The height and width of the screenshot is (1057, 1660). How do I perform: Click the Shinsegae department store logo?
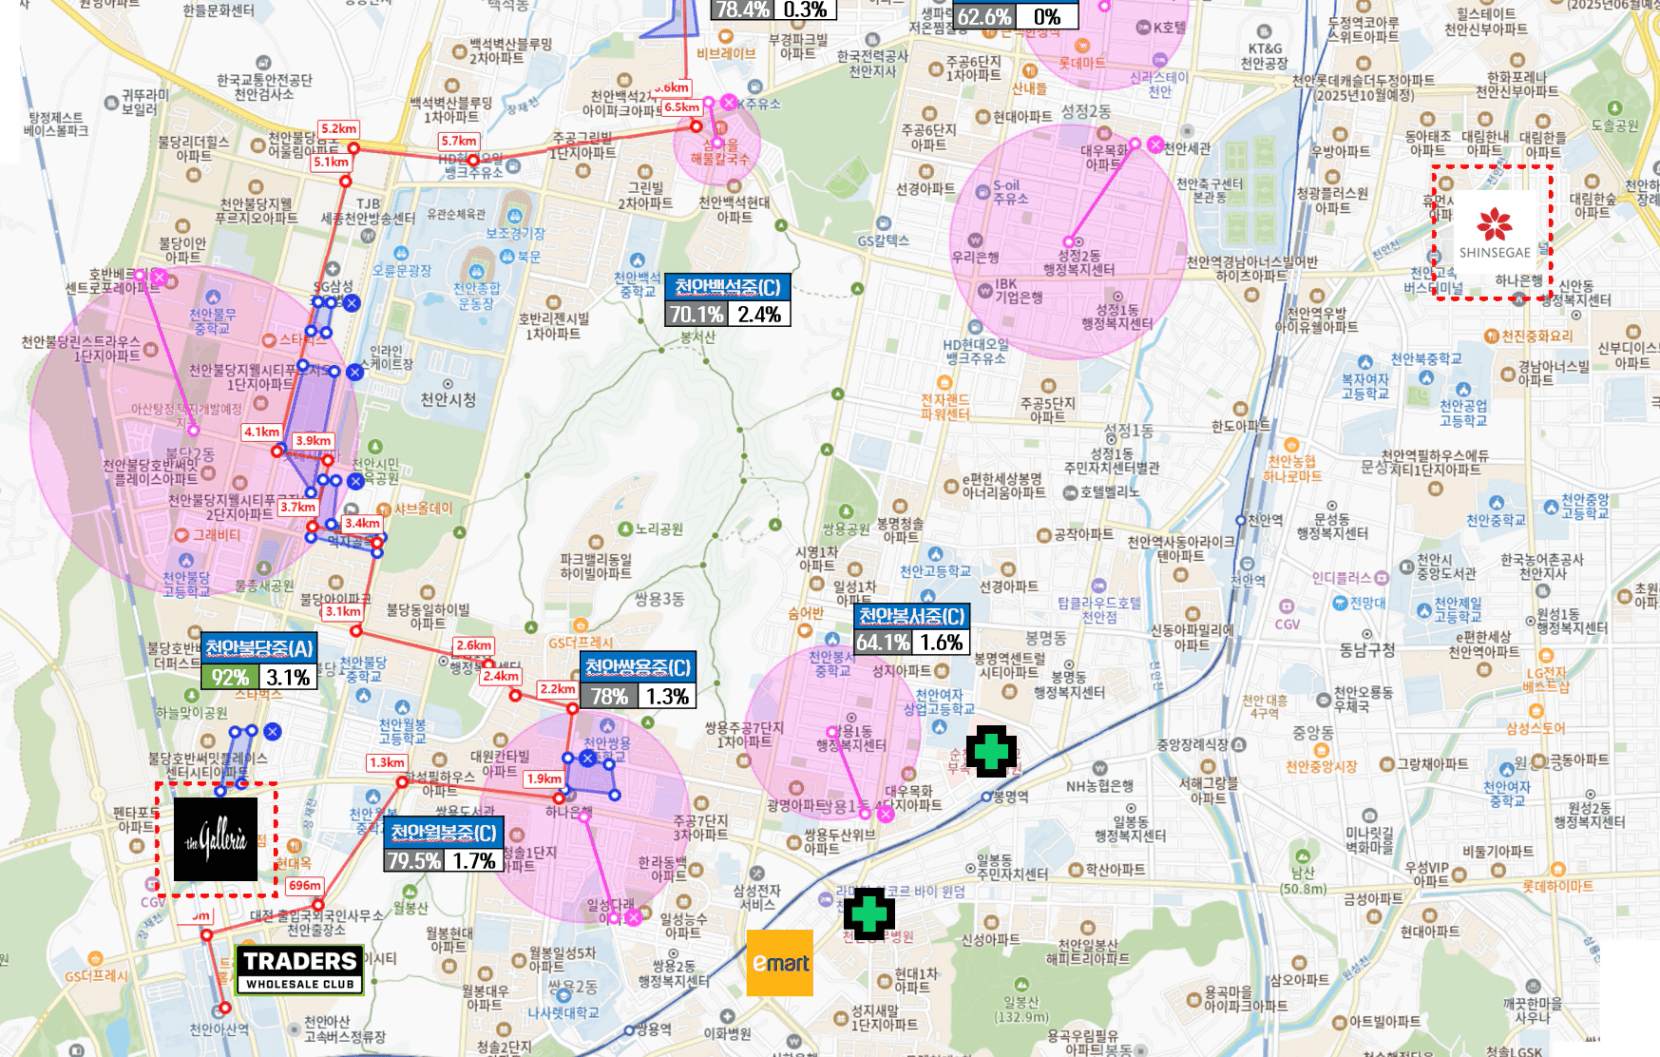pyautogui.click(x=1494, y=232)
